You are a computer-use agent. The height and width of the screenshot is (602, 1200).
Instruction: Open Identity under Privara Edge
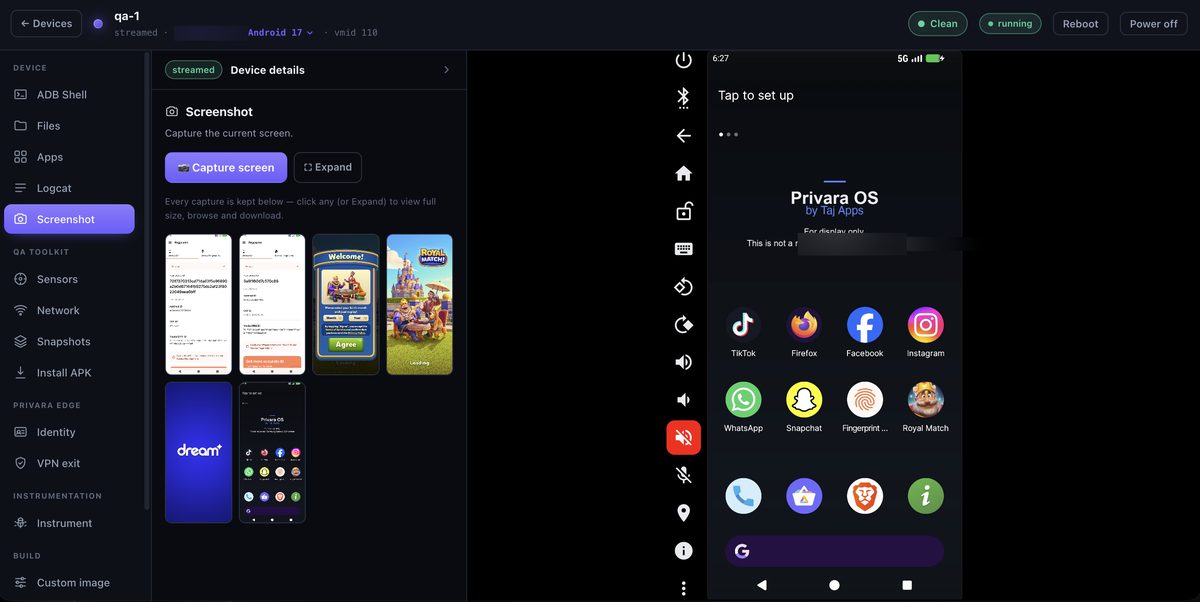pos(69,432)
